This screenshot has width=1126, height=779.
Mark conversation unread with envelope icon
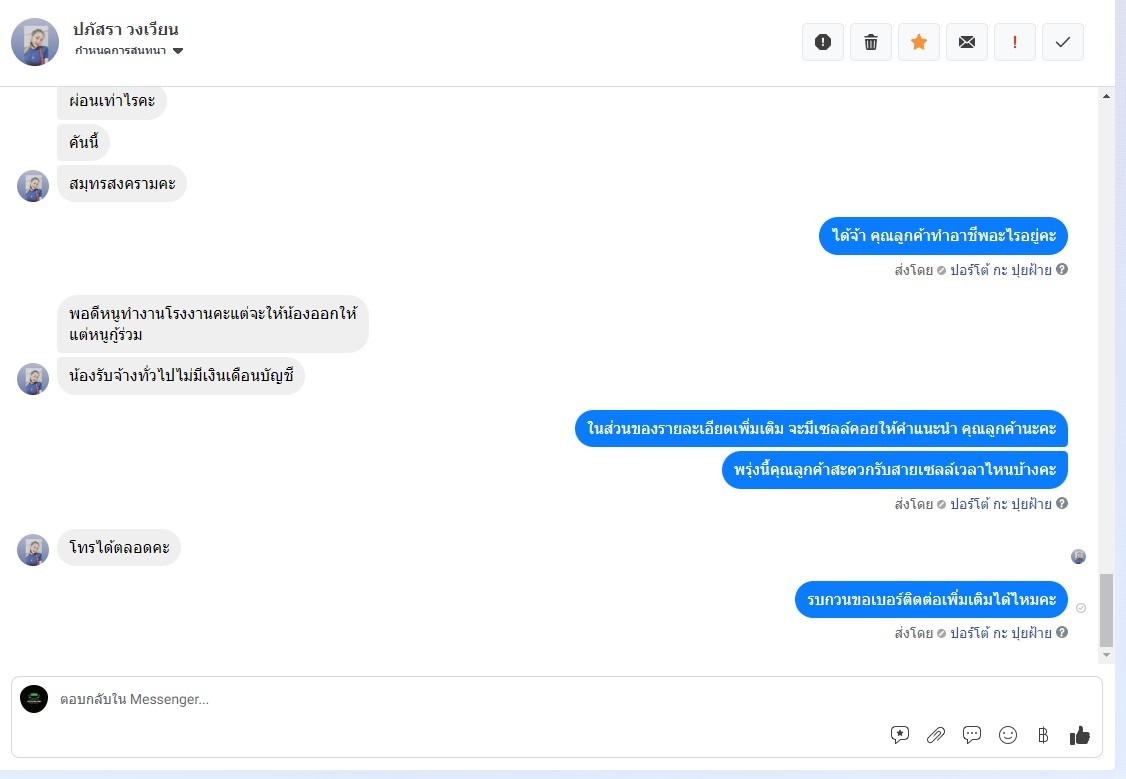(x=967, y=42)
